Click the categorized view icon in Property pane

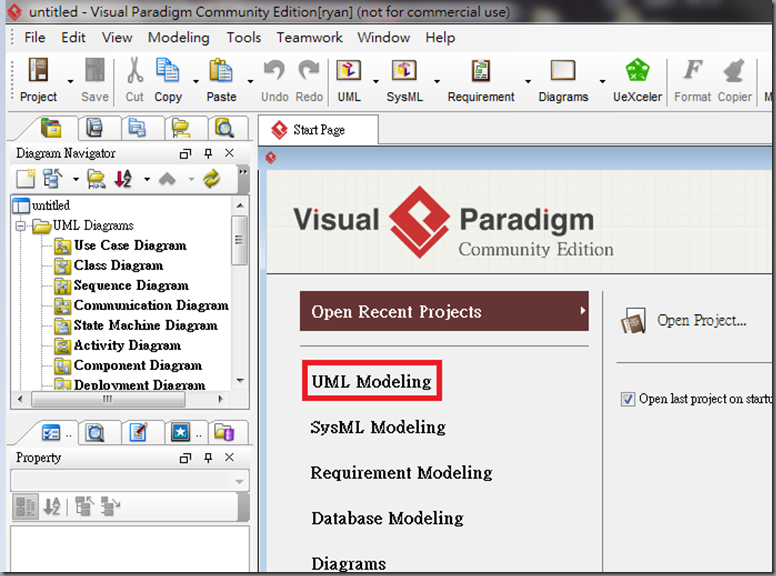25,506
